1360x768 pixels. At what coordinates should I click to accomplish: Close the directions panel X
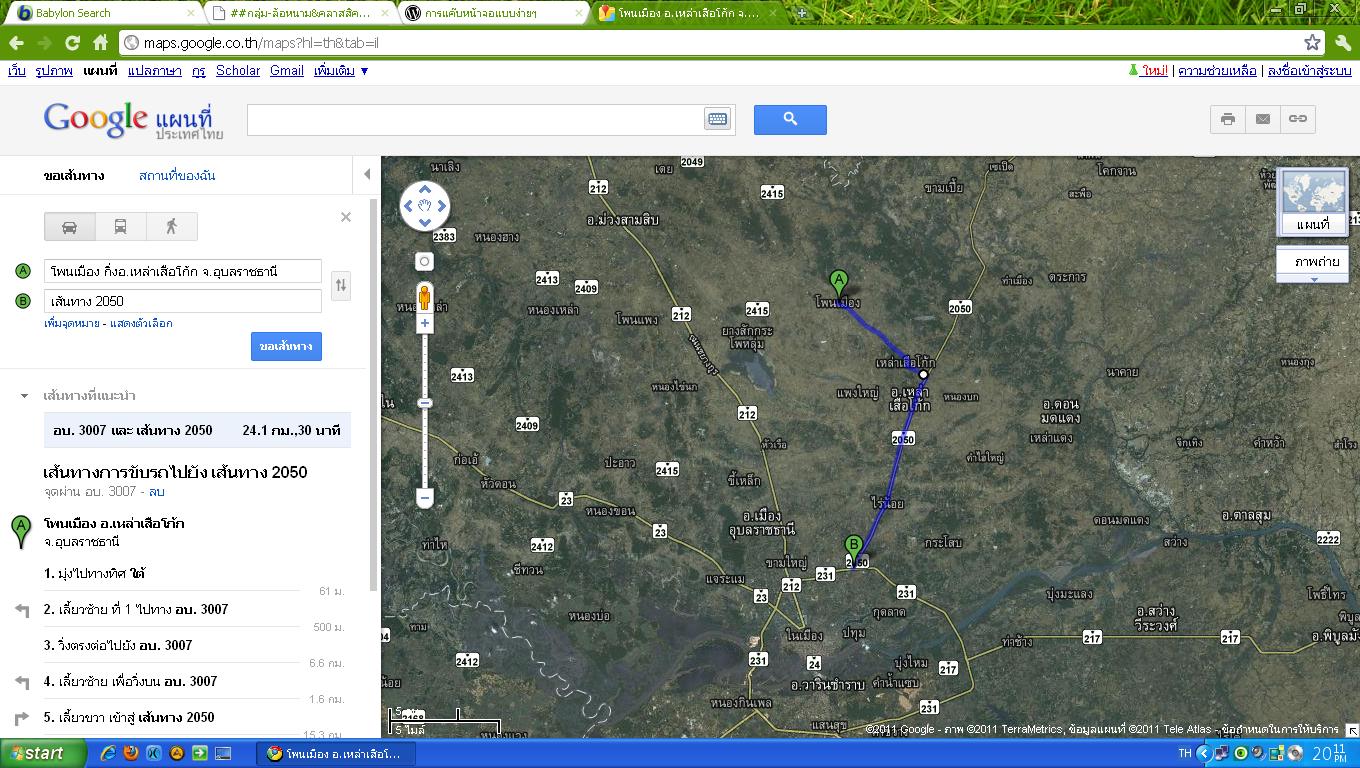346,217
